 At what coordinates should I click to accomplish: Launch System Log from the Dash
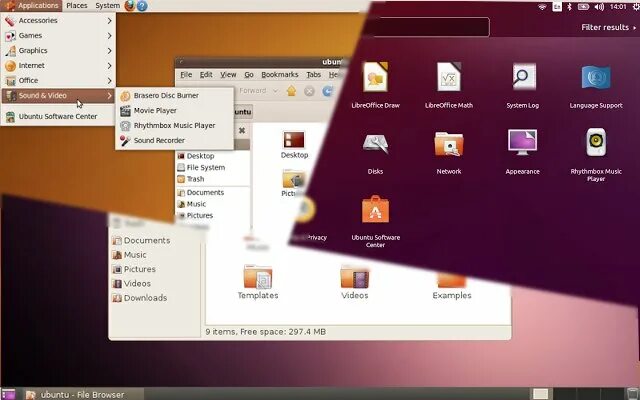click(522, 85)
